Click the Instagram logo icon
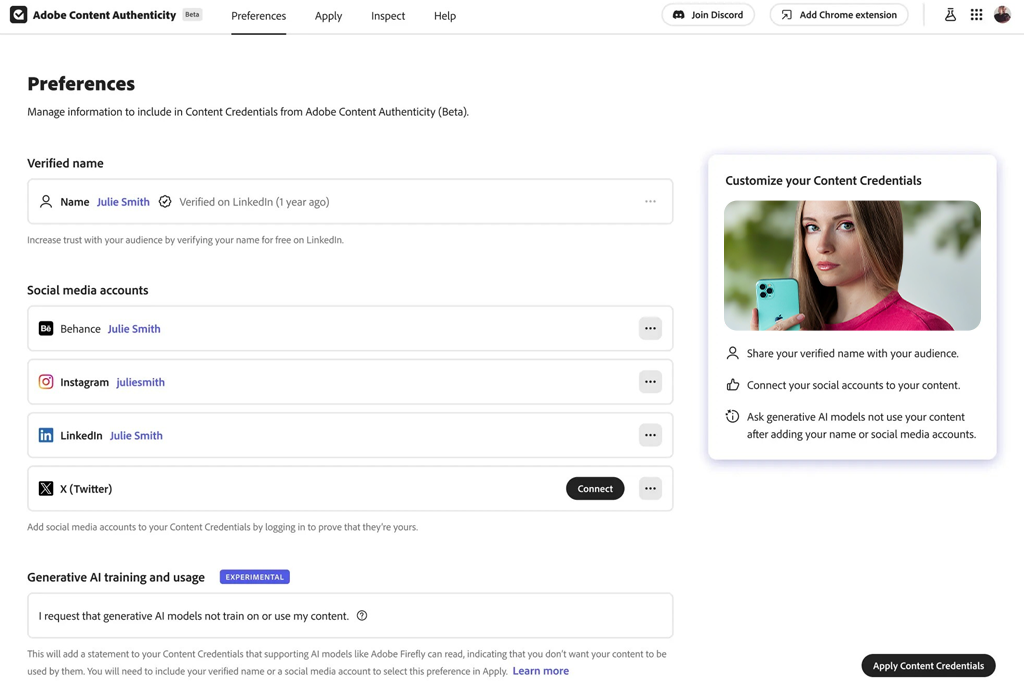 point(46,382)
